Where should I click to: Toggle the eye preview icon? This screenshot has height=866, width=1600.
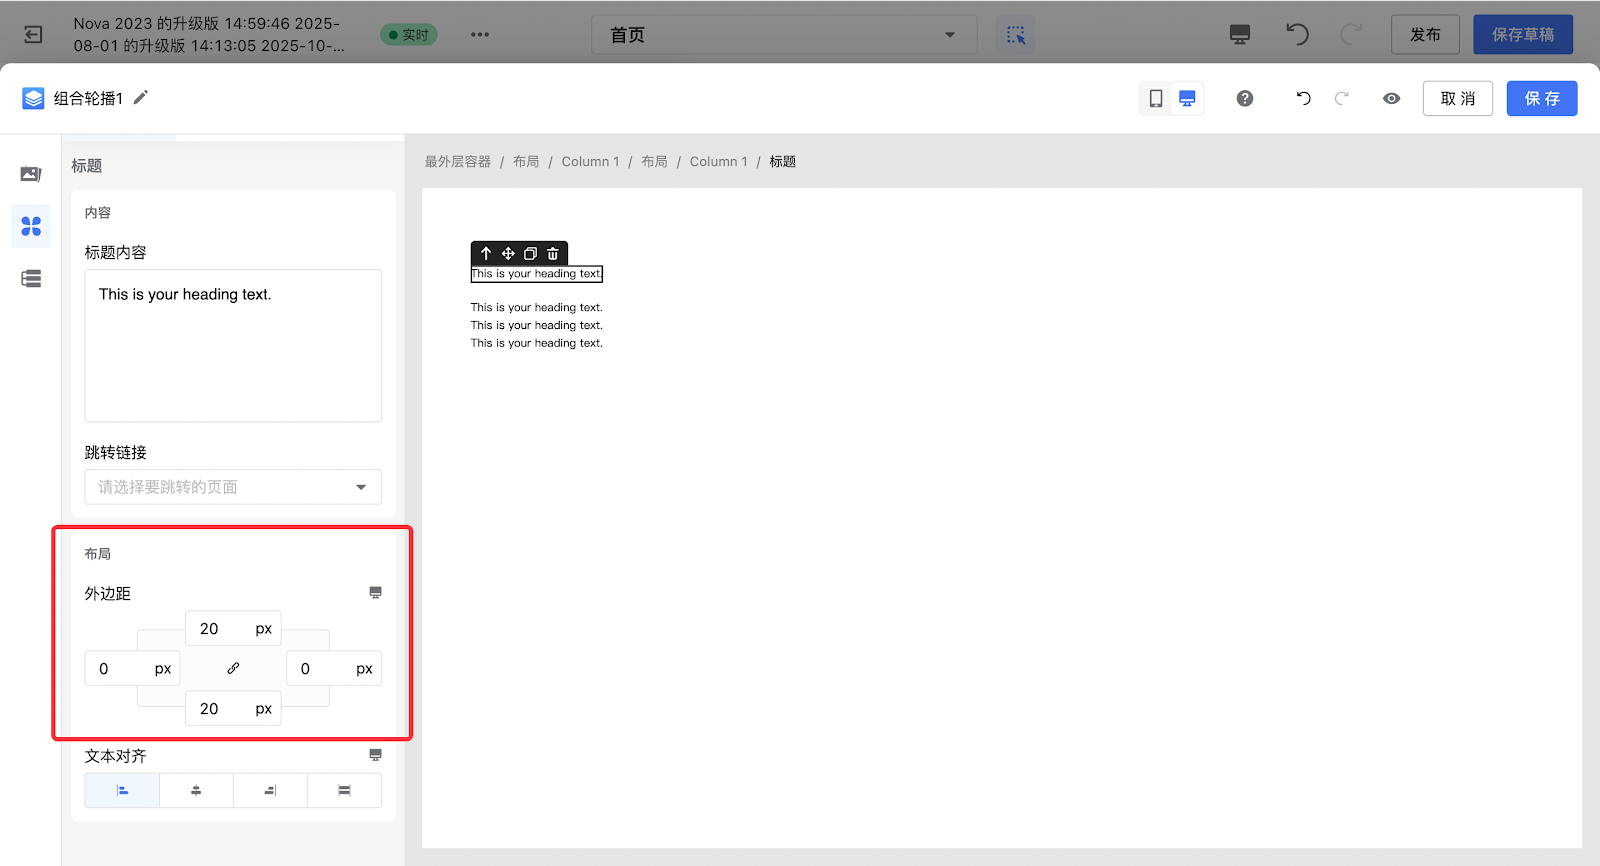[x=1391, y=98]
